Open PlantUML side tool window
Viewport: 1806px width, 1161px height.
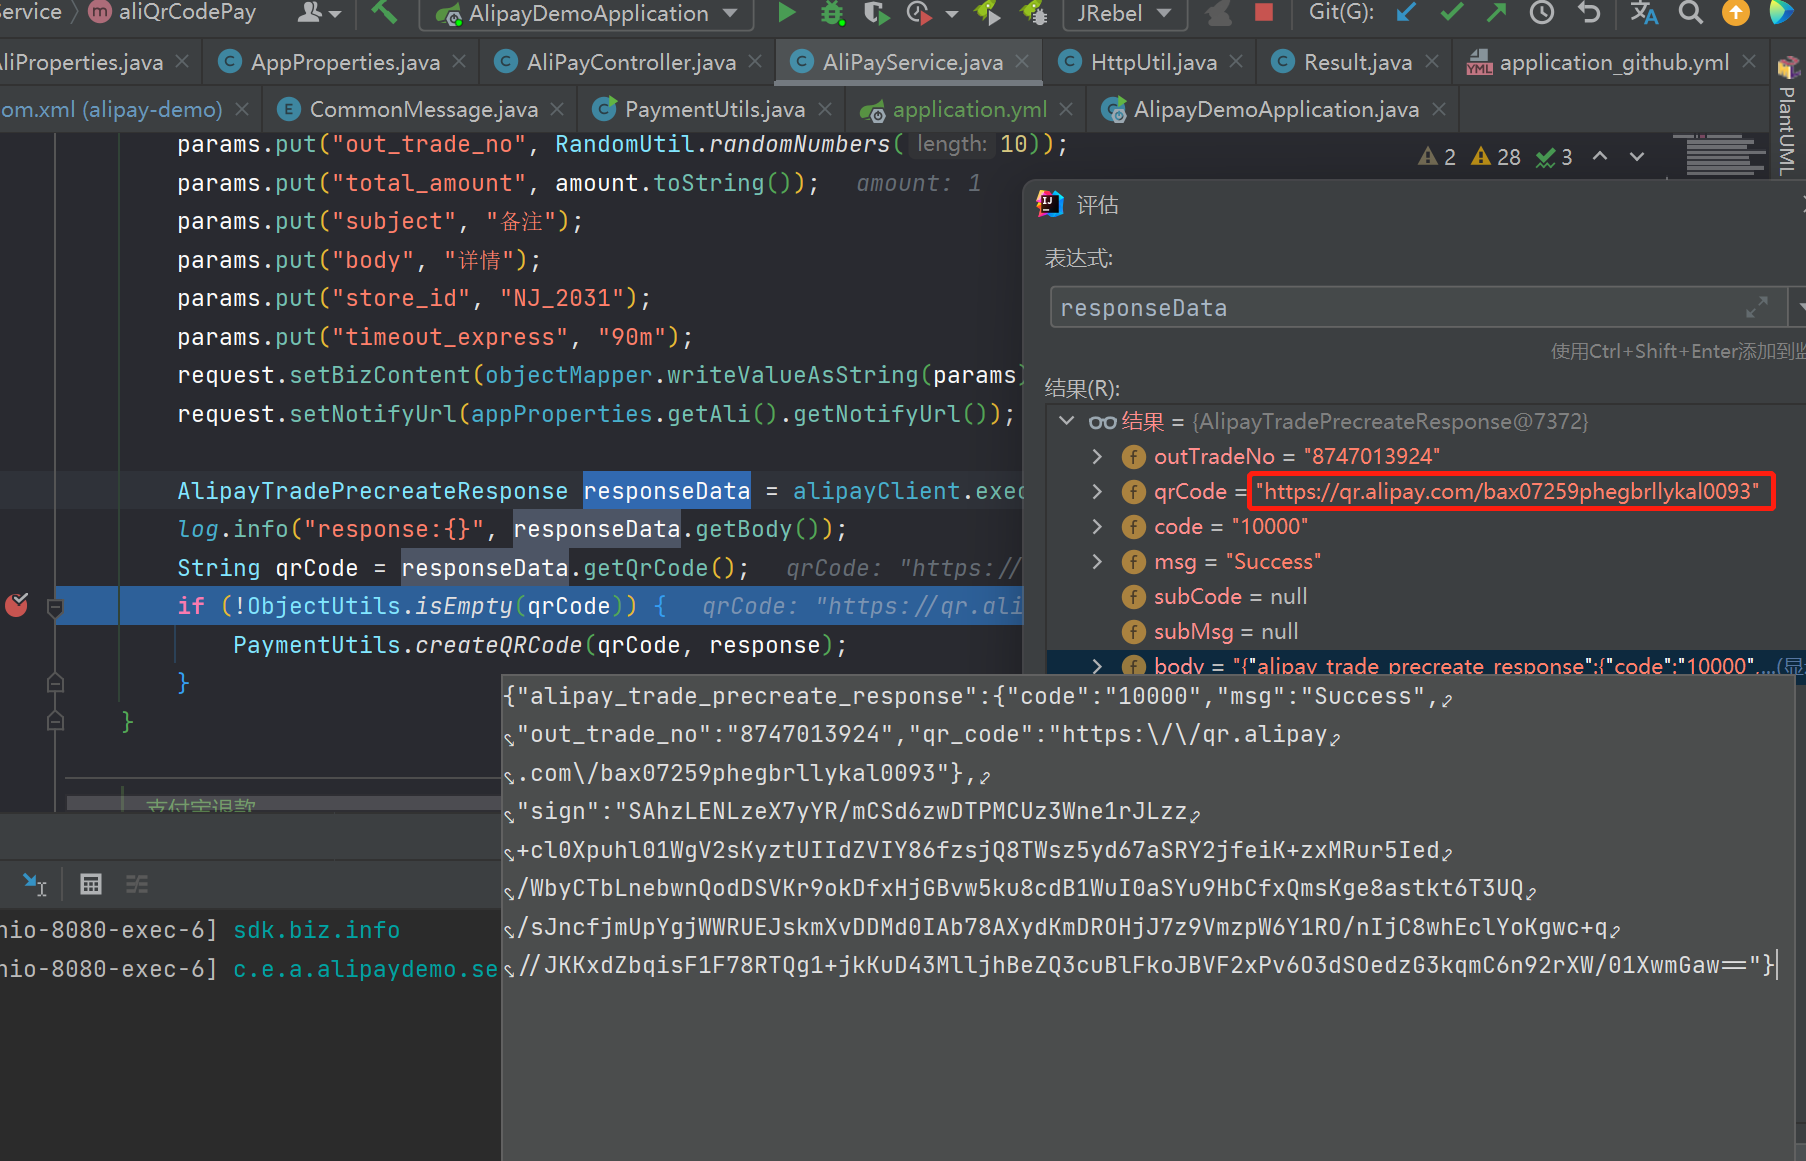tap(1787, 115)
